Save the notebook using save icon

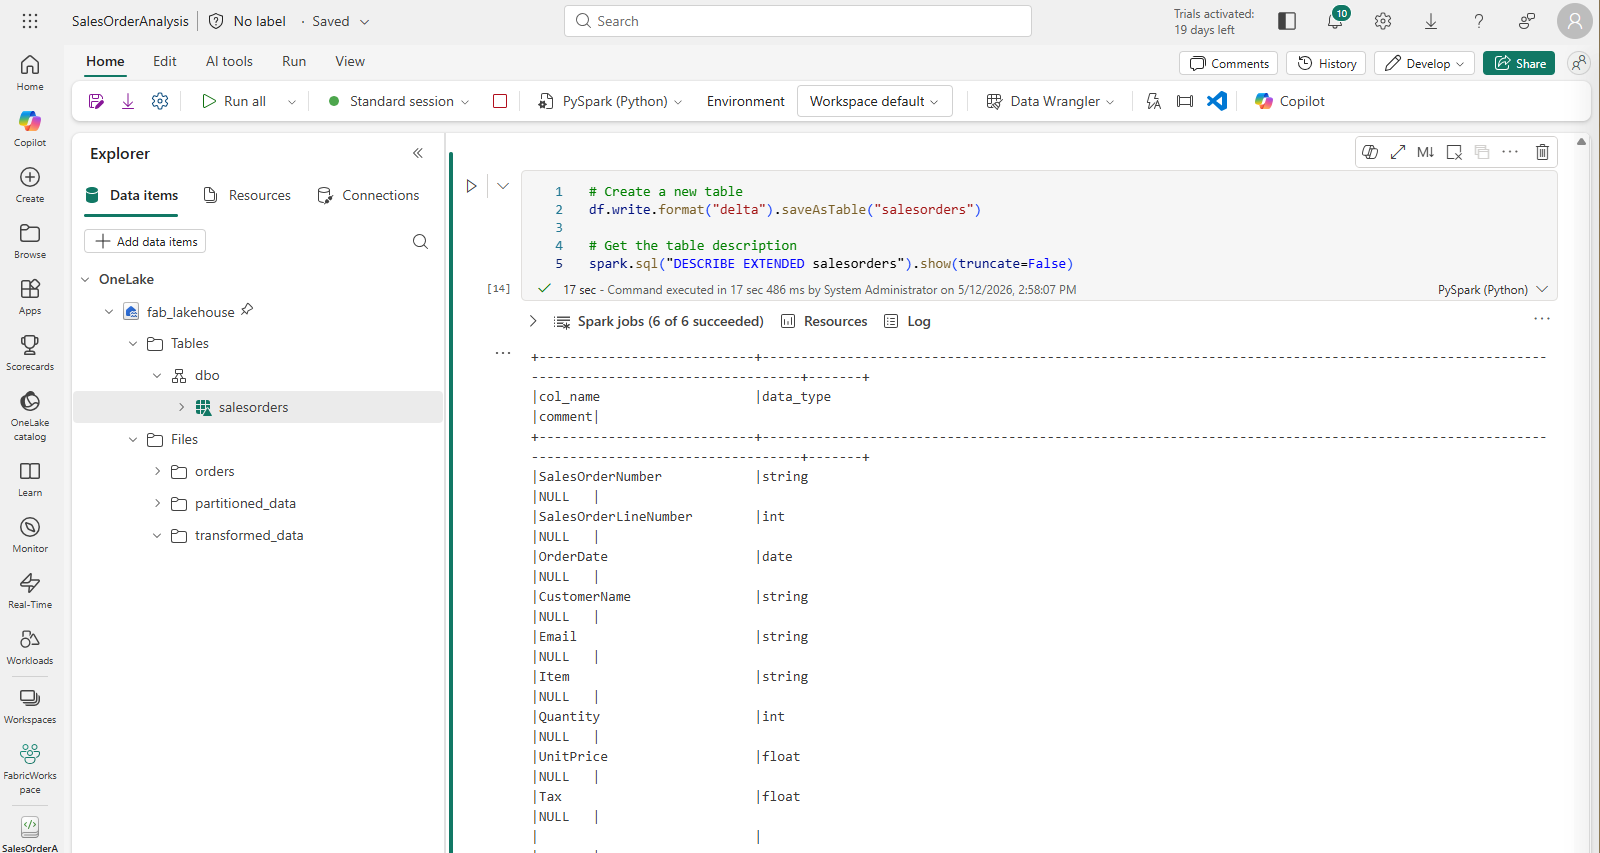pos(96,101)
